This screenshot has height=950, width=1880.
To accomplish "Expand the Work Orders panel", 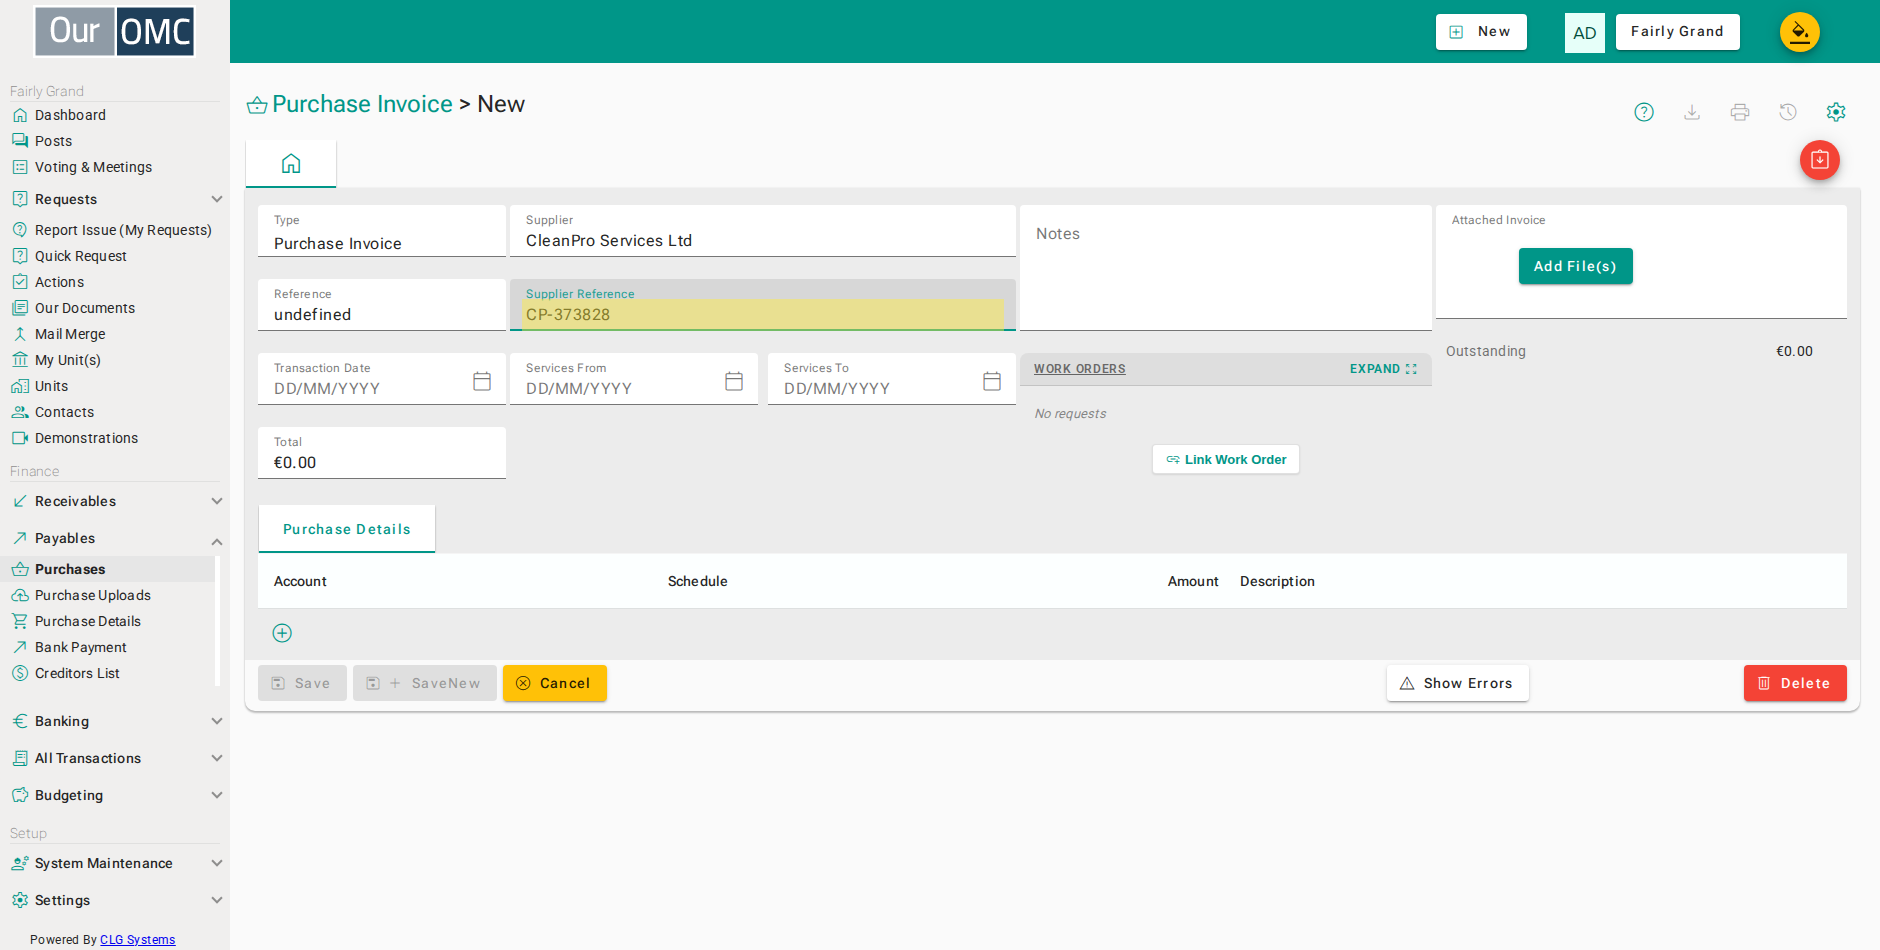I will pos(1383,369).
